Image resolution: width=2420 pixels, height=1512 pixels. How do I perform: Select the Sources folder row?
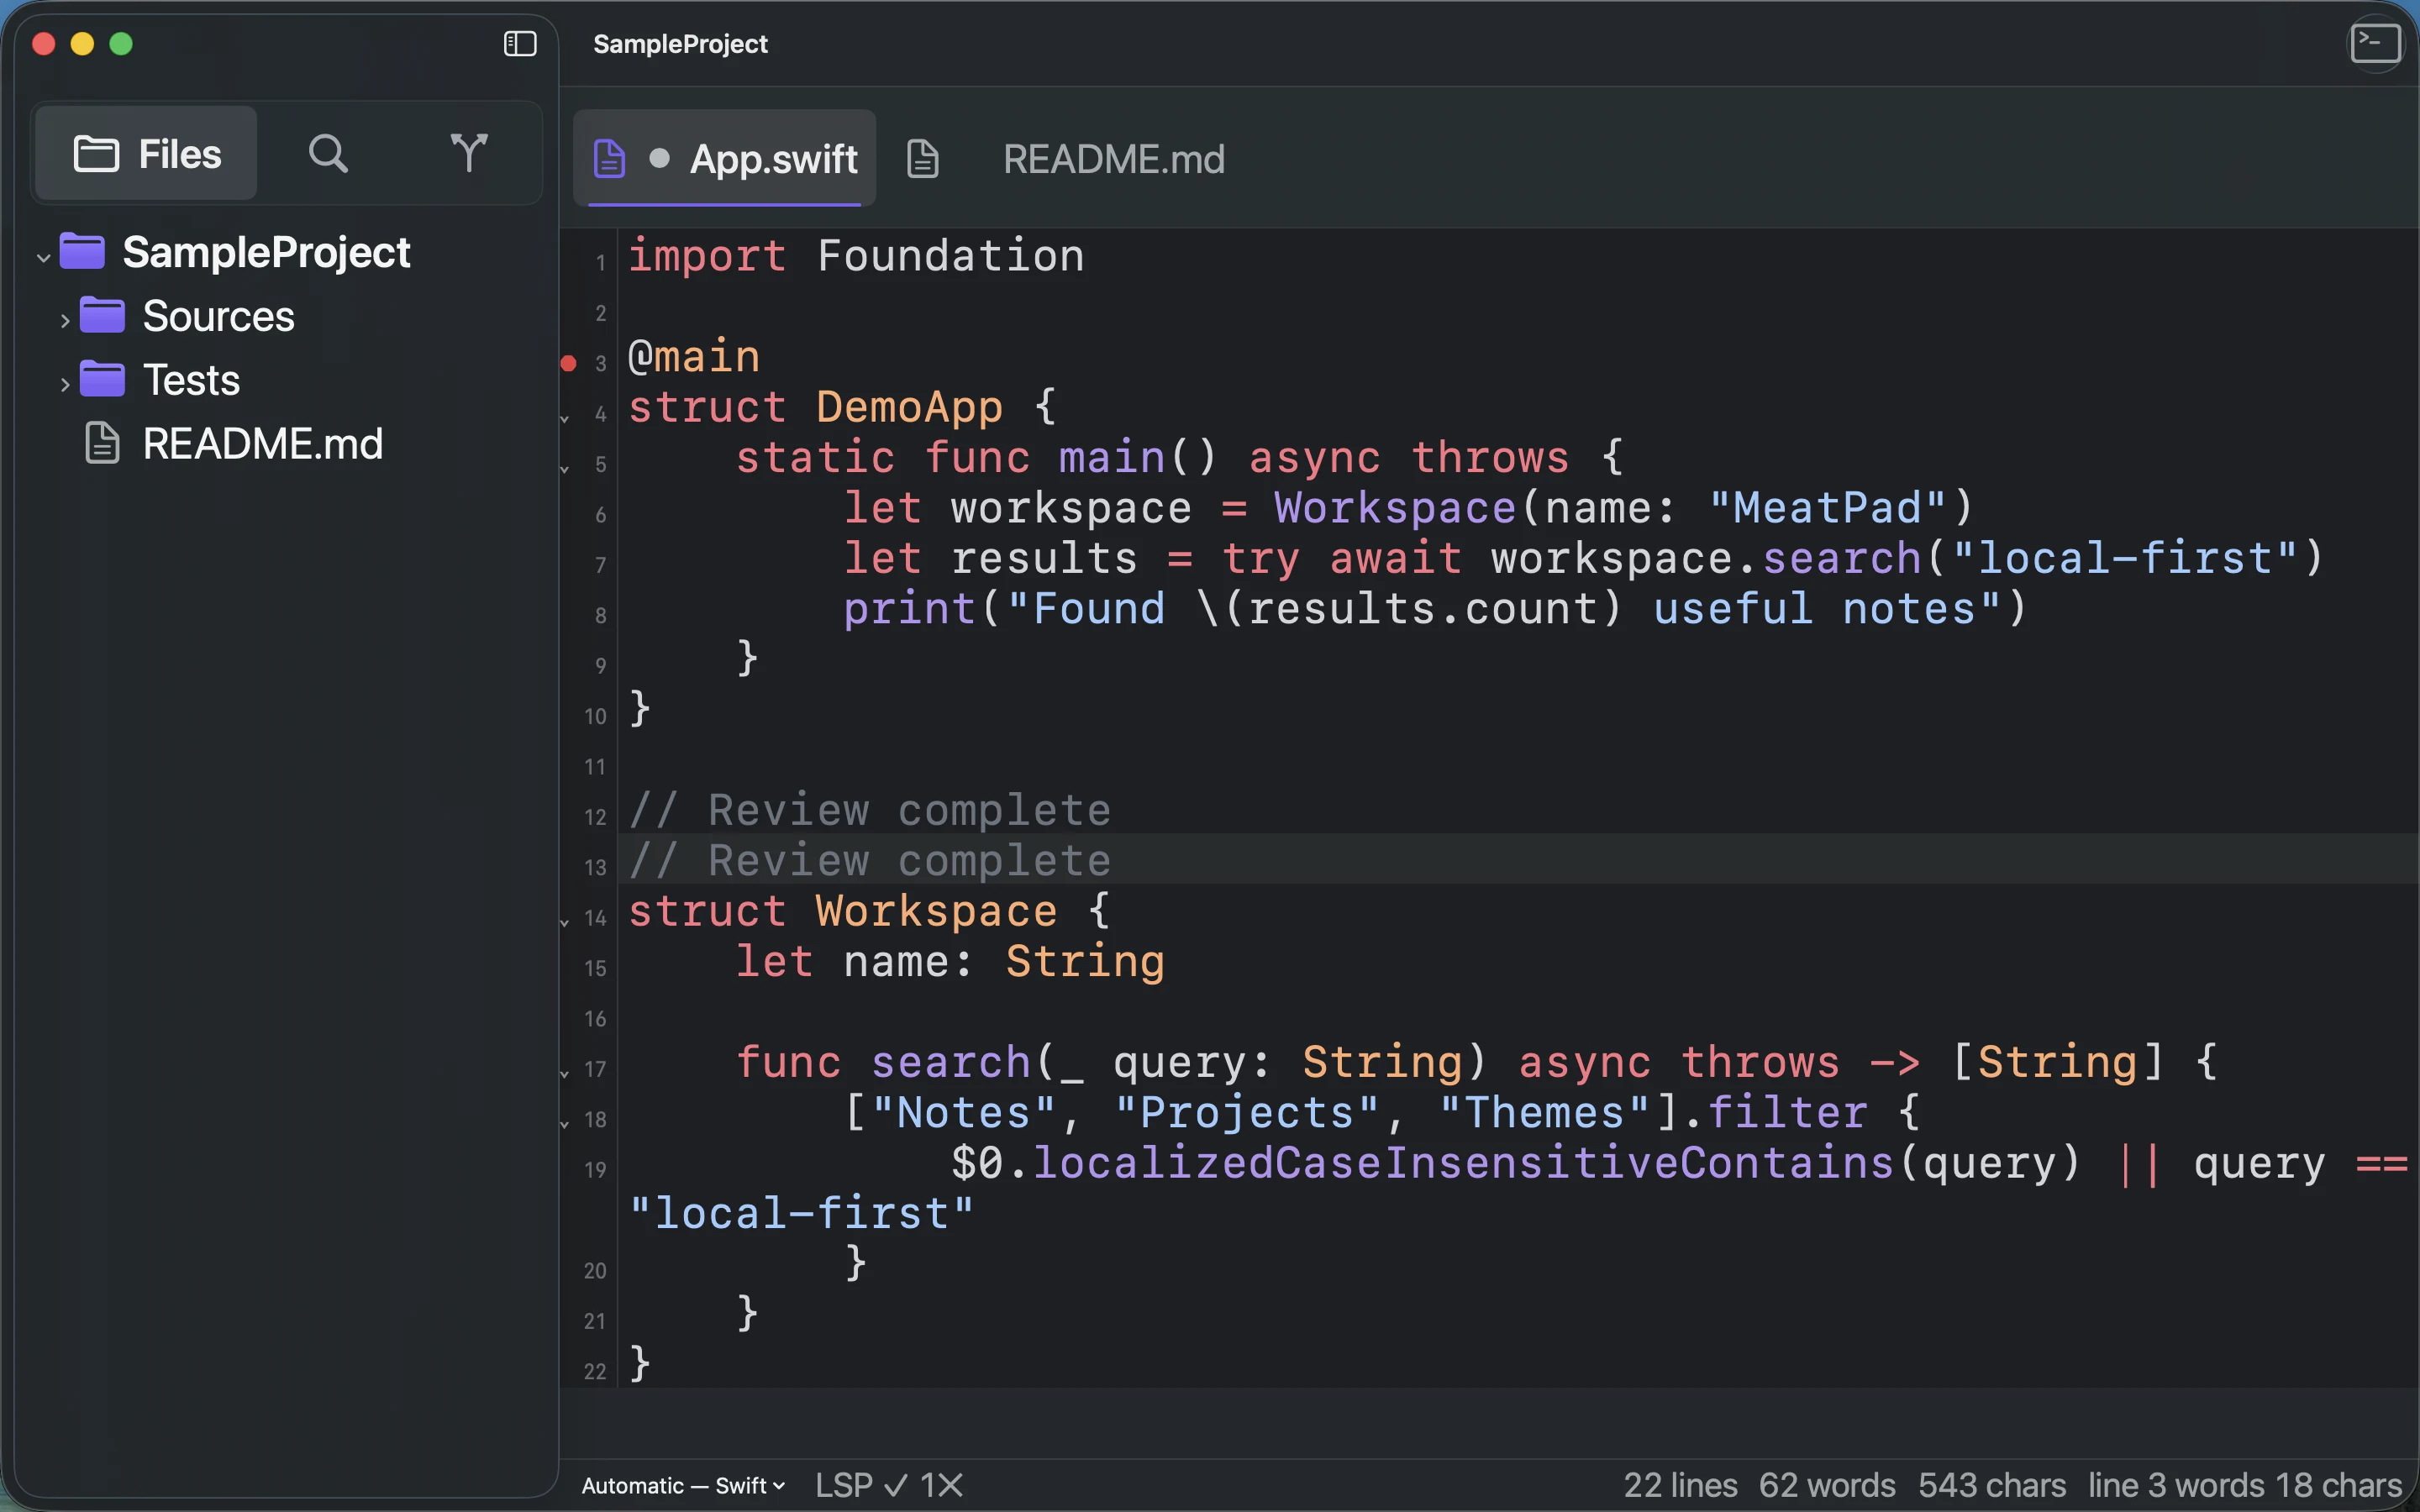click(x=286, y=317)
